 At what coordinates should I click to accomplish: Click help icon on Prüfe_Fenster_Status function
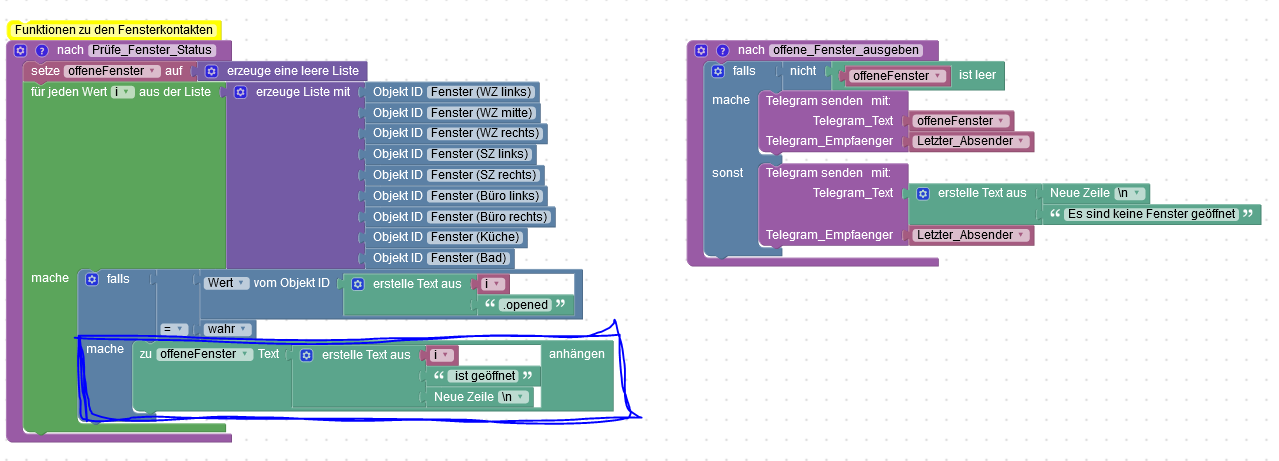(x=42, y=50)
